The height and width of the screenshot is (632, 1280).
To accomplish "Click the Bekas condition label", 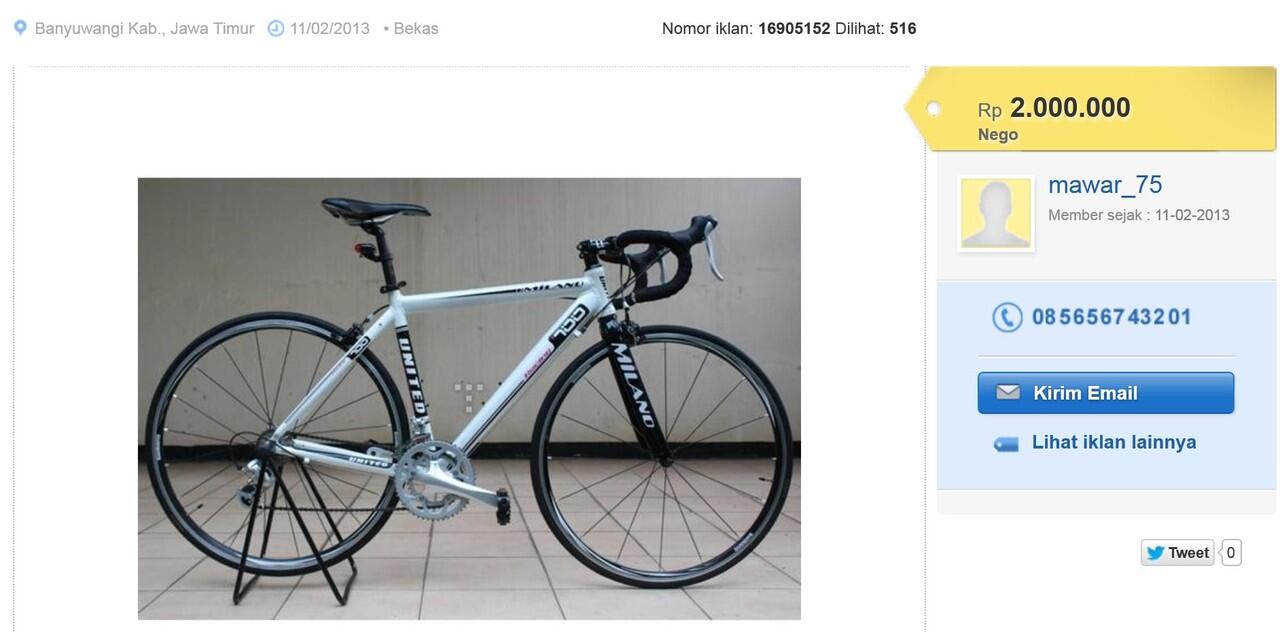I will tap(416, 28).
